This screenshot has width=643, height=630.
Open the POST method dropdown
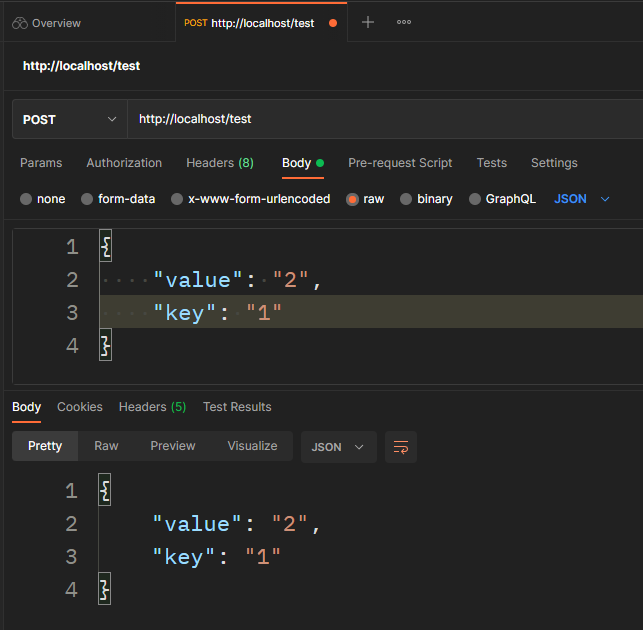(x=69, y=119)
